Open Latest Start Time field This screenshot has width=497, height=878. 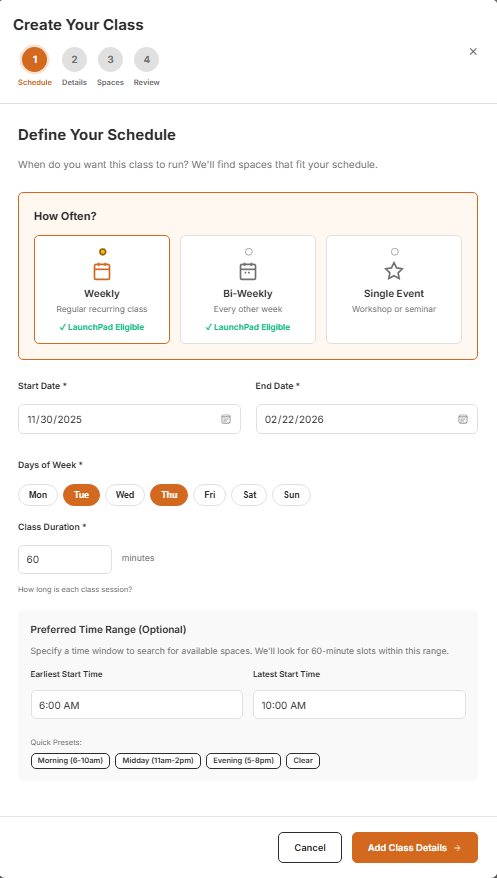click(359, 704)
